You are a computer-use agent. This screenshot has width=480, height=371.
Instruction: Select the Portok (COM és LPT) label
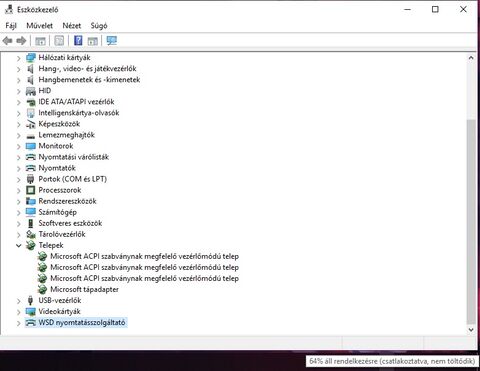tap(73, 179)
